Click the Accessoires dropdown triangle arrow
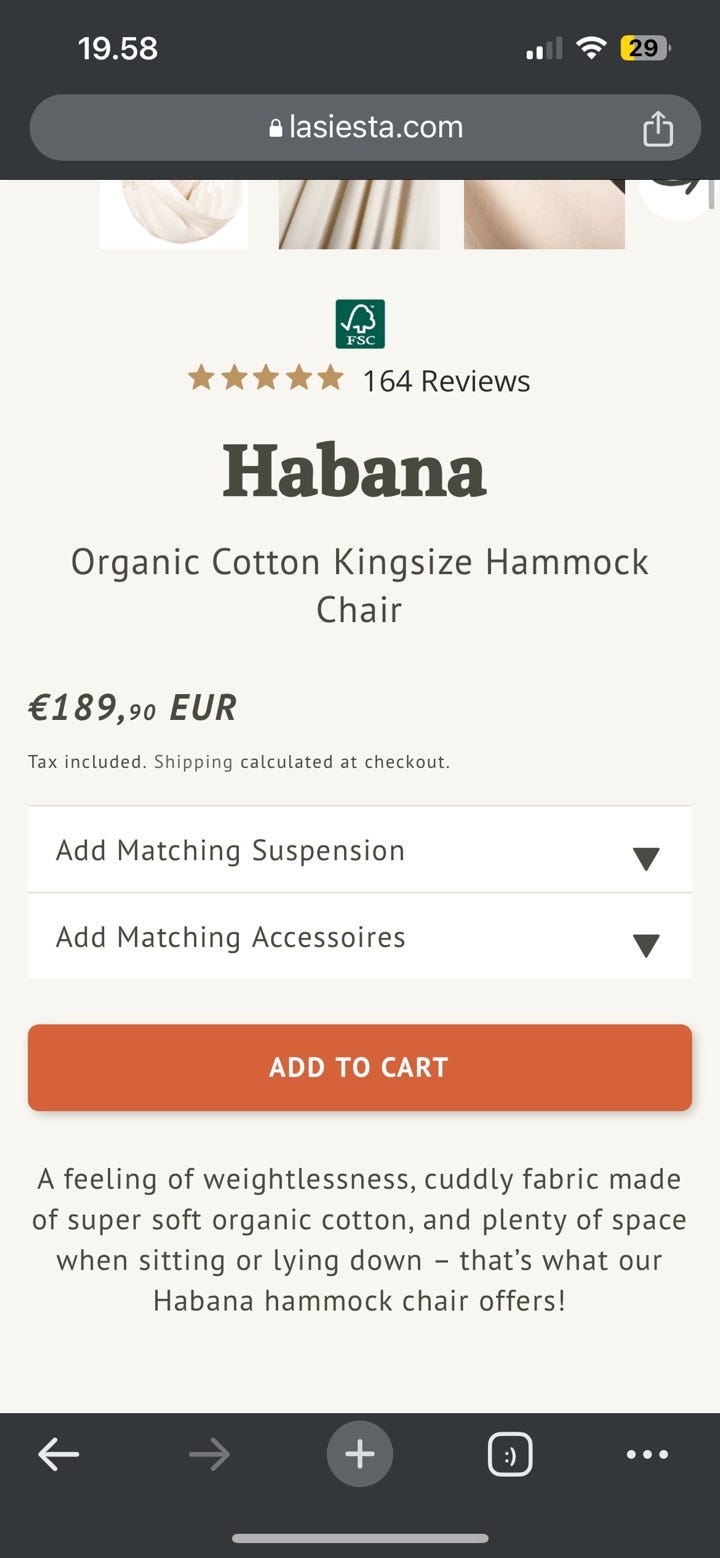720x1558 pixels. [646, 945]
